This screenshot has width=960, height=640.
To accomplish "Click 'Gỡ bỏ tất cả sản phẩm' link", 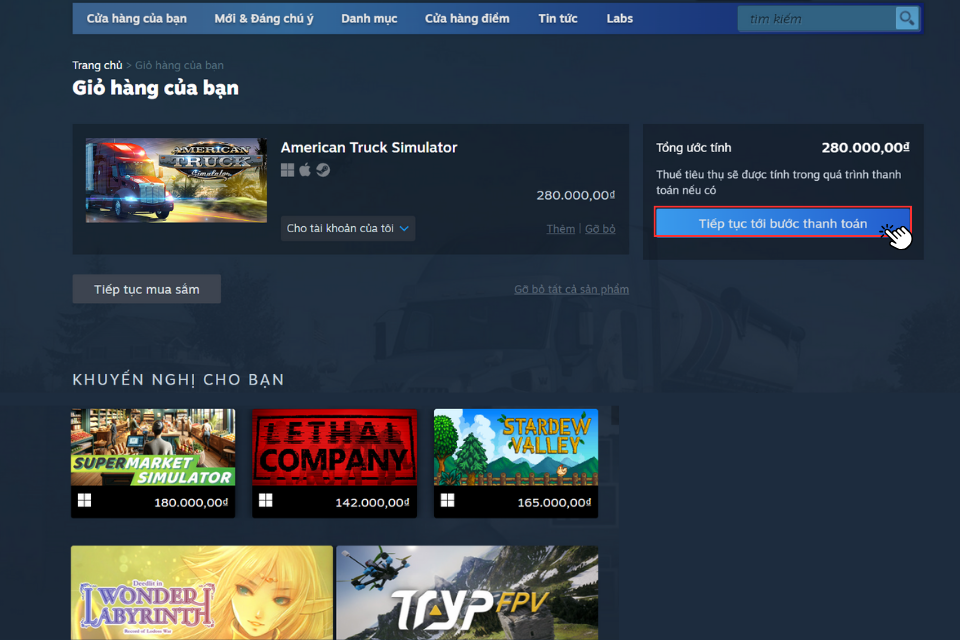I will 571,289.
